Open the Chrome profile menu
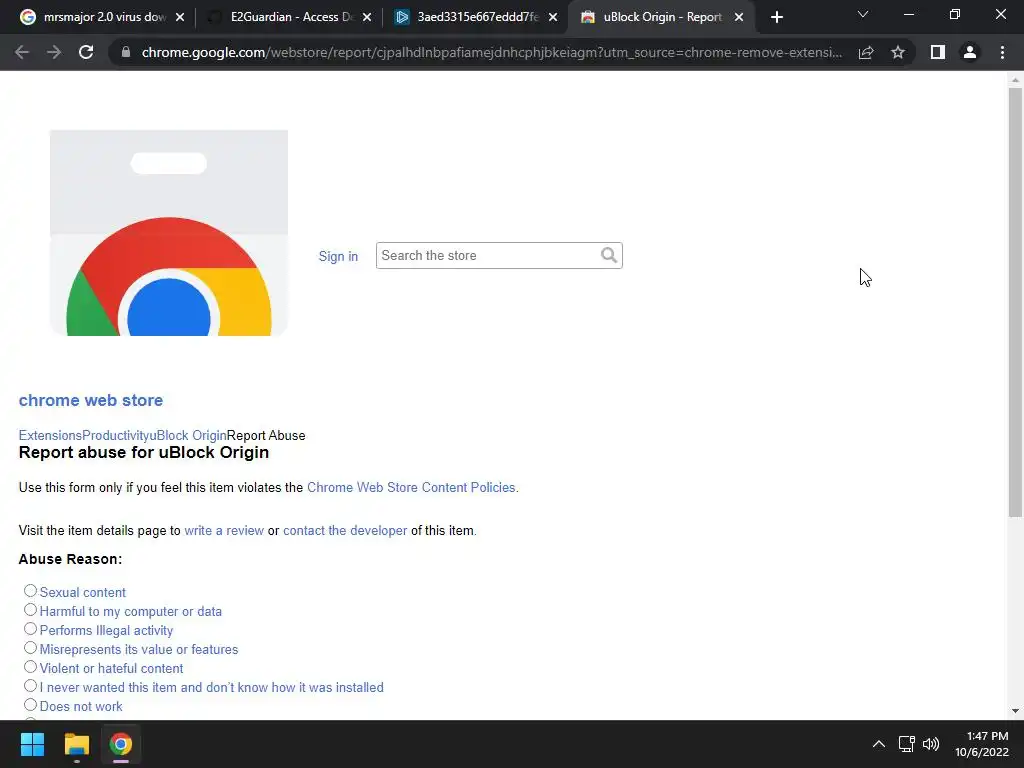Image resolution: width=1024 pixels, height=768 pixels. pyautogui.click(x=970, y=52)
